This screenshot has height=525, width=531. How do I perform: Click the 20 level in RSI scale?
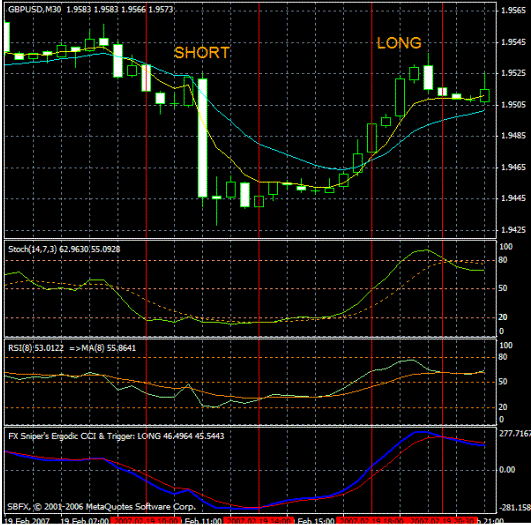click(x=503, y=407)
